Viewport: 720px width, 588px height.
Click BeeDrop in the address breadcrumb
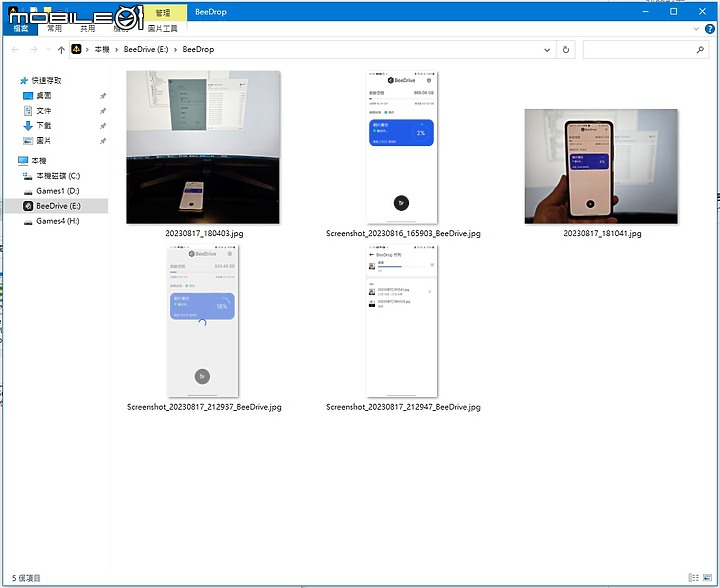(x=198, y=50)
